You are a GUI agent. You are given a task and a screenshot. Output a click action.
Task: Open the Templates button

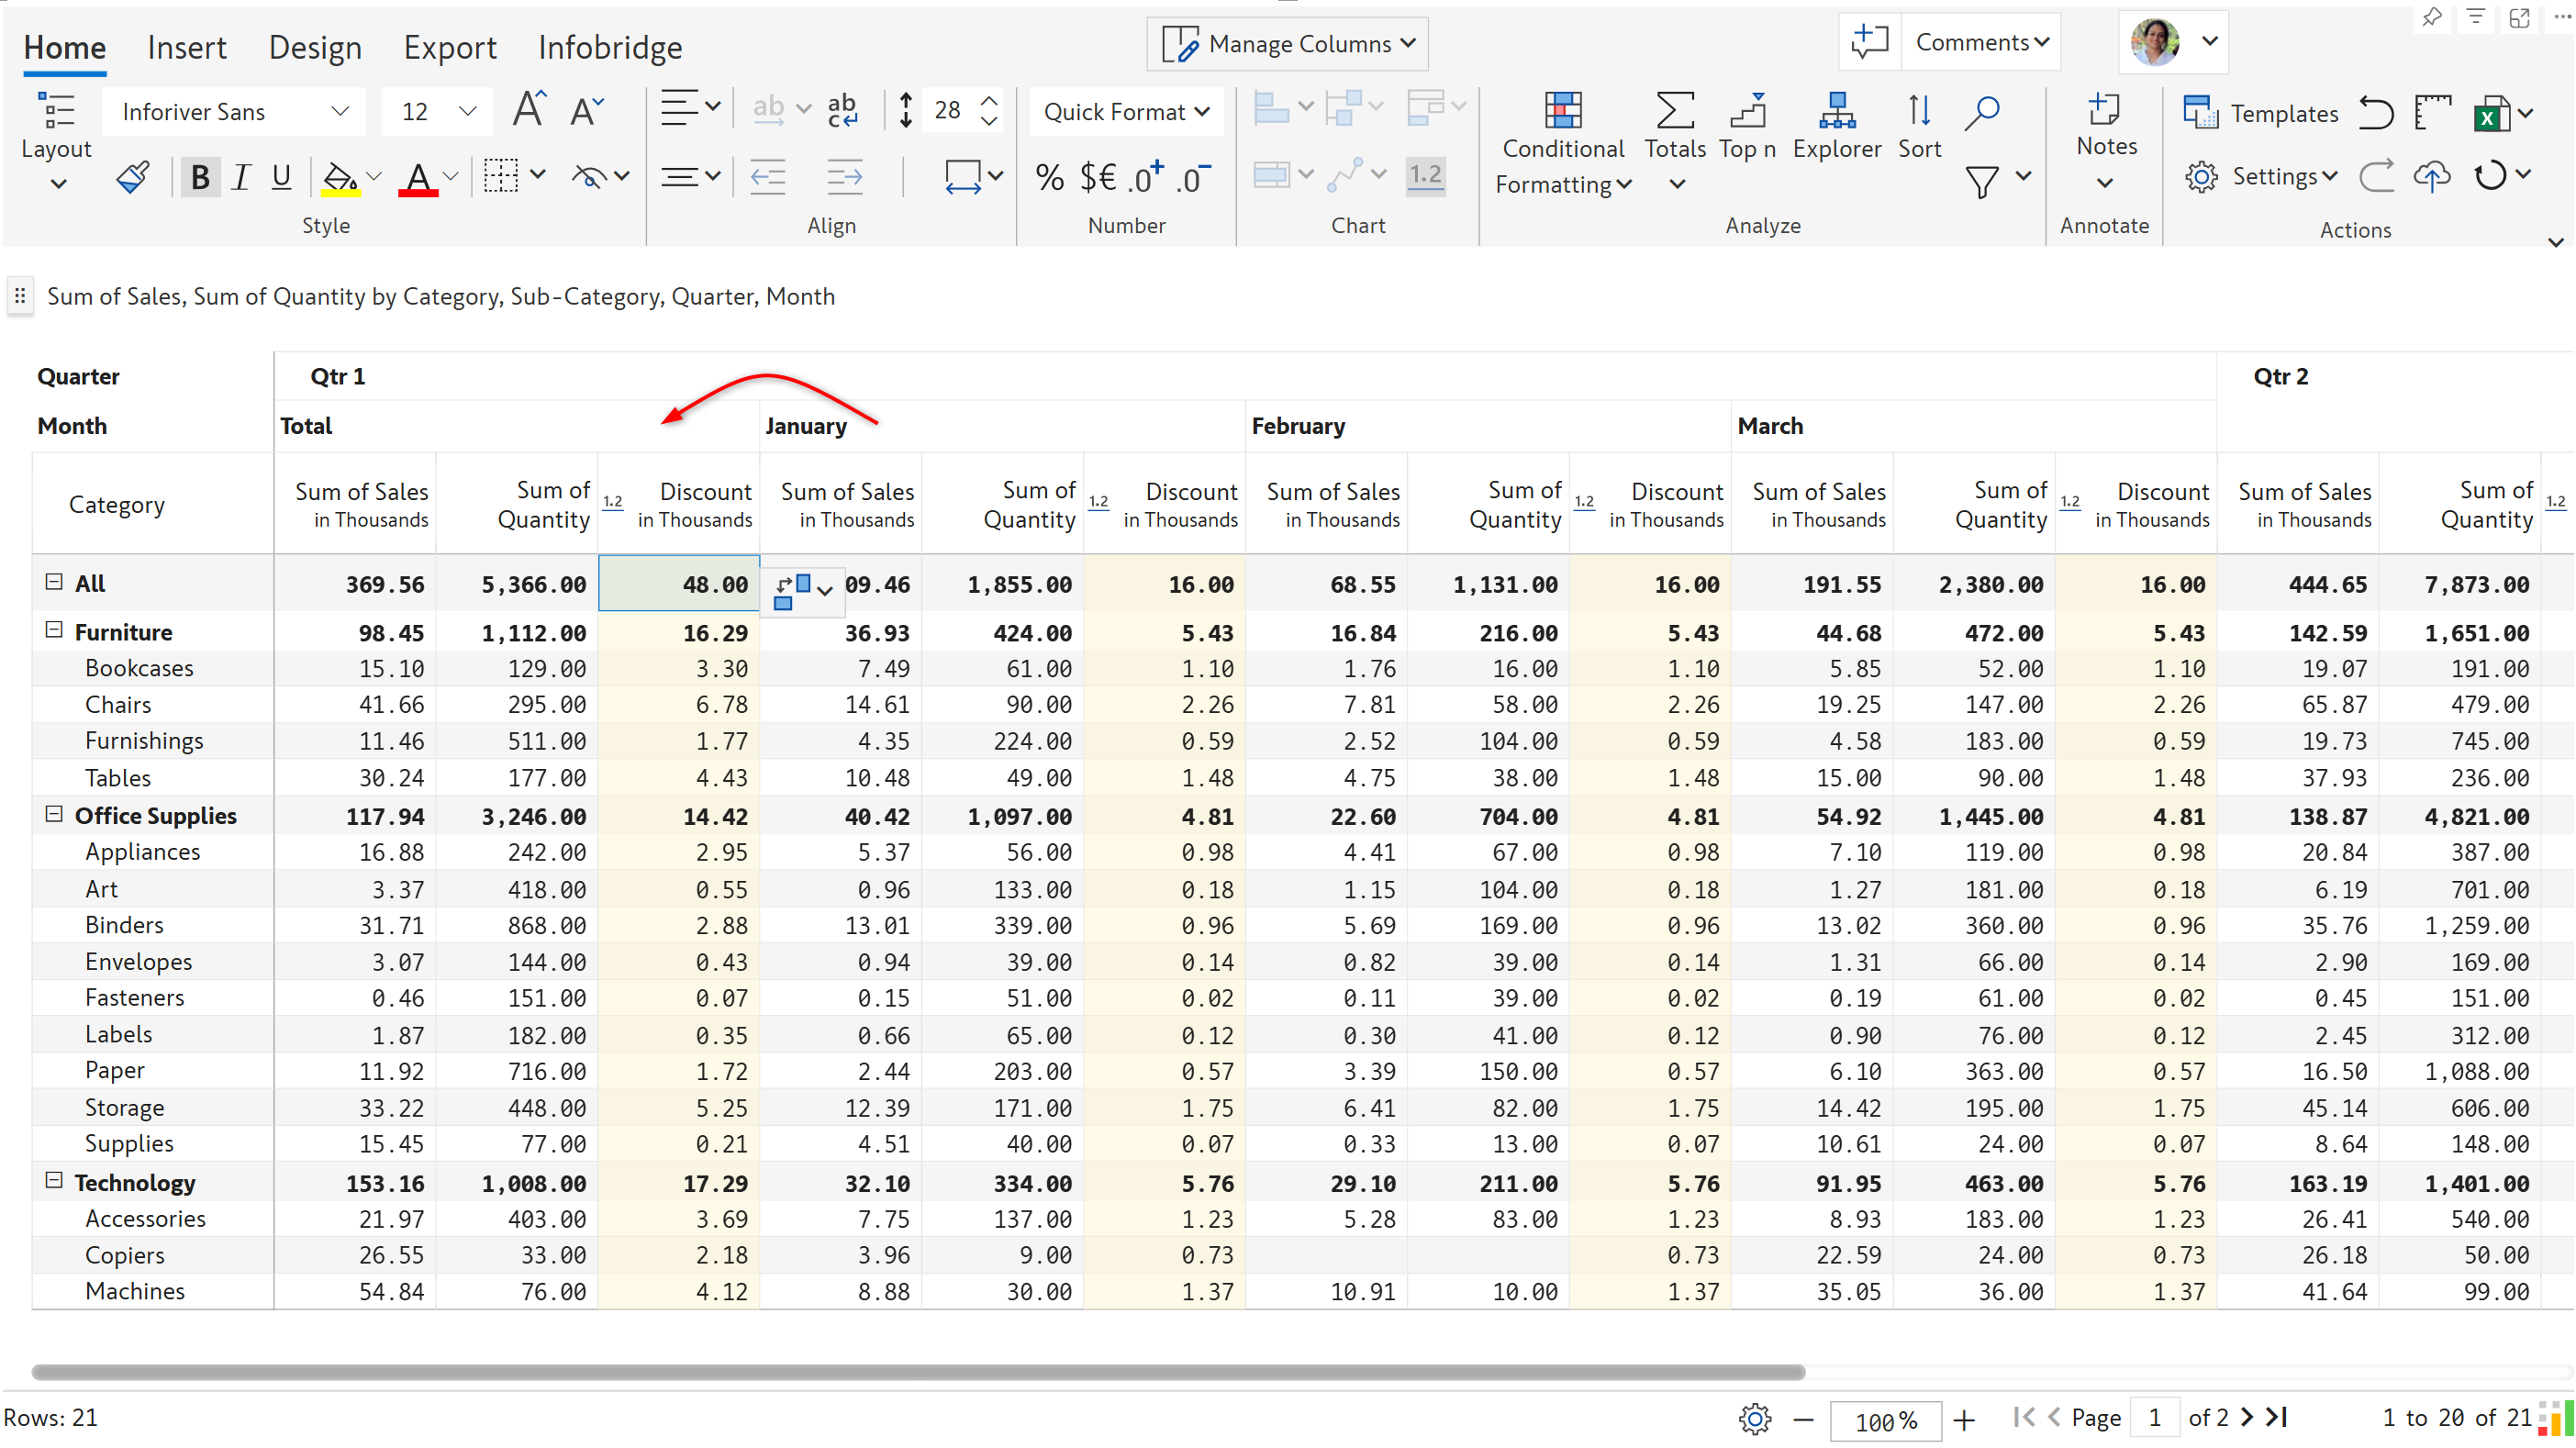[2261, 113]
